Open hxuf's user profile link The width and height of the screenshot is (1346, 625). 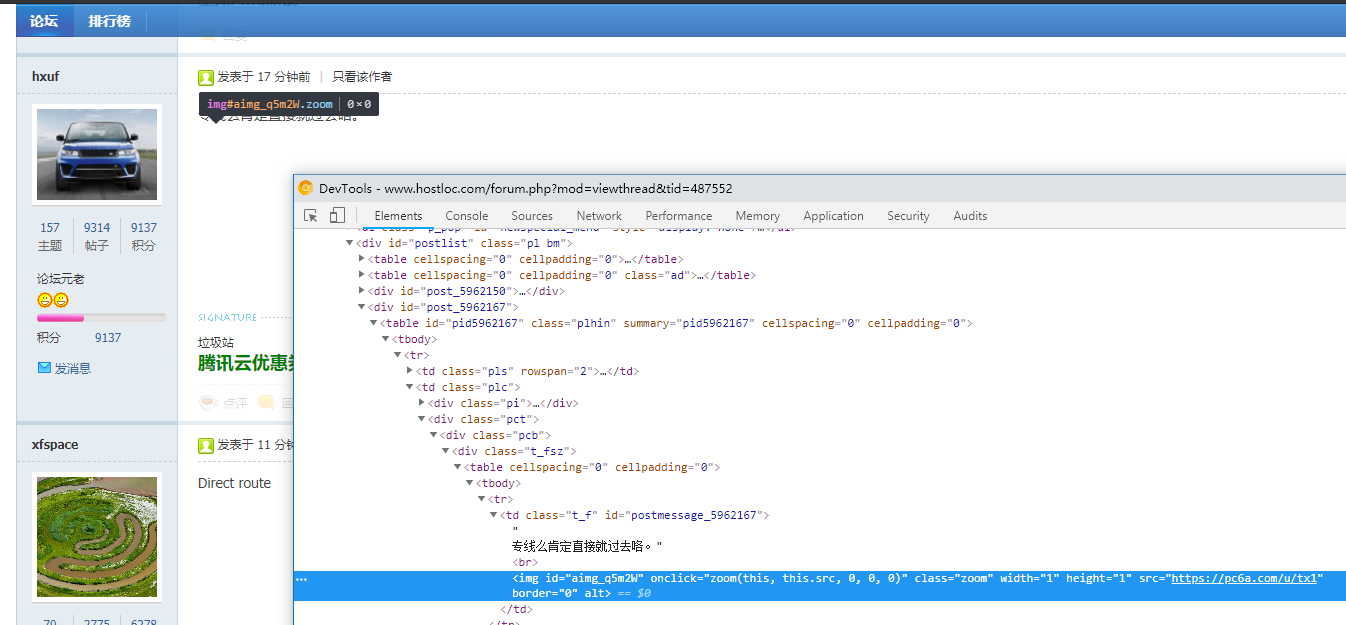tap(46, 77)
